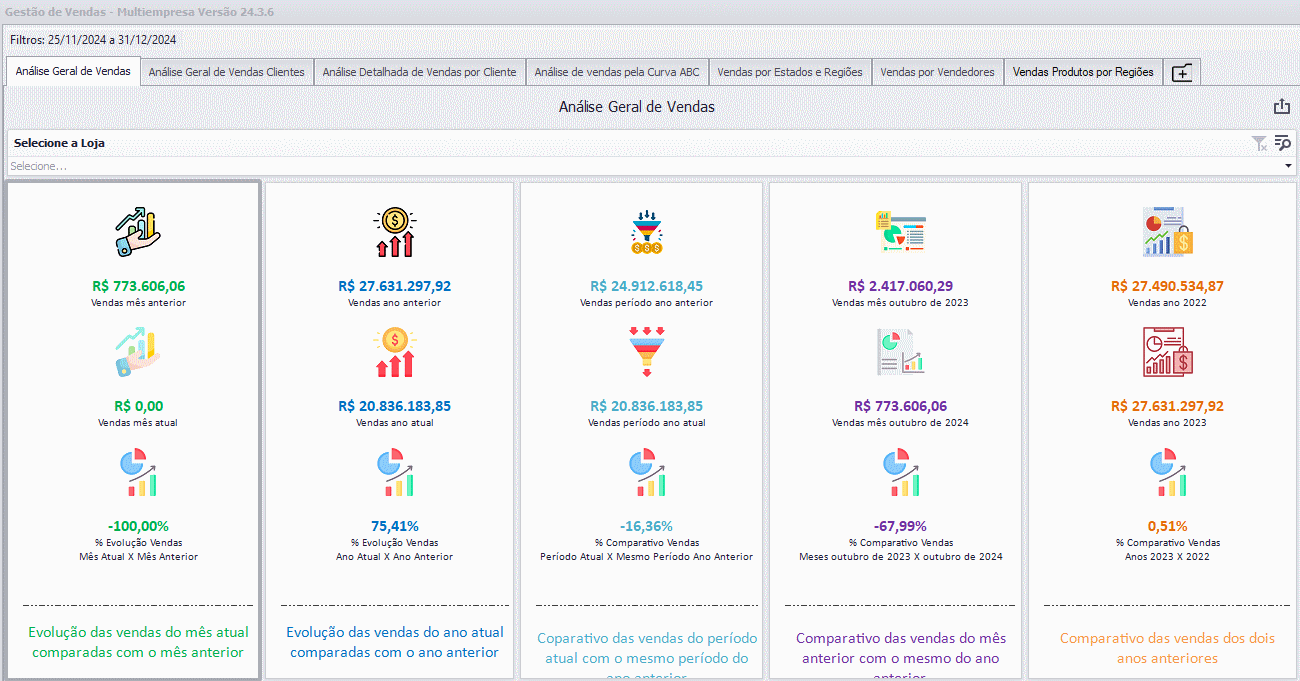This screenshot has height=681, width=1300.
Task: Open Análise Geral de Vendas Clientes tab
Action: pos(227,72)
